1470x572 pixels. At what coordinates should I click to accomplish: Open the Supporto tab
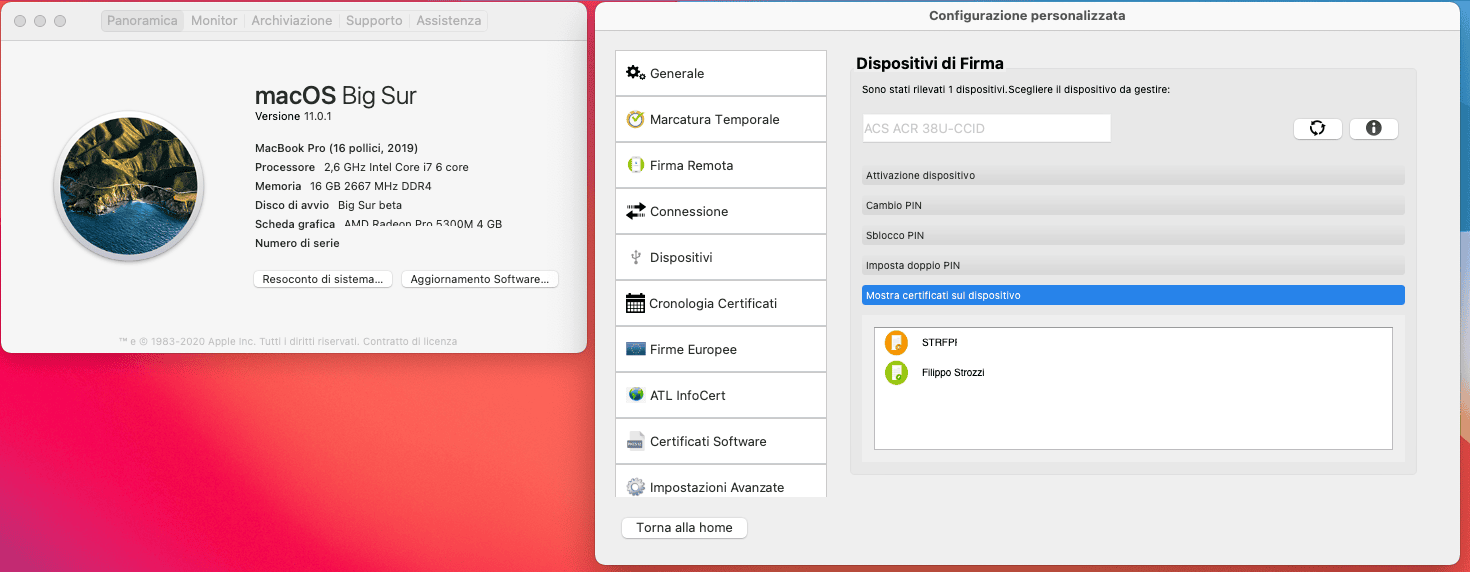coord(374,20)
